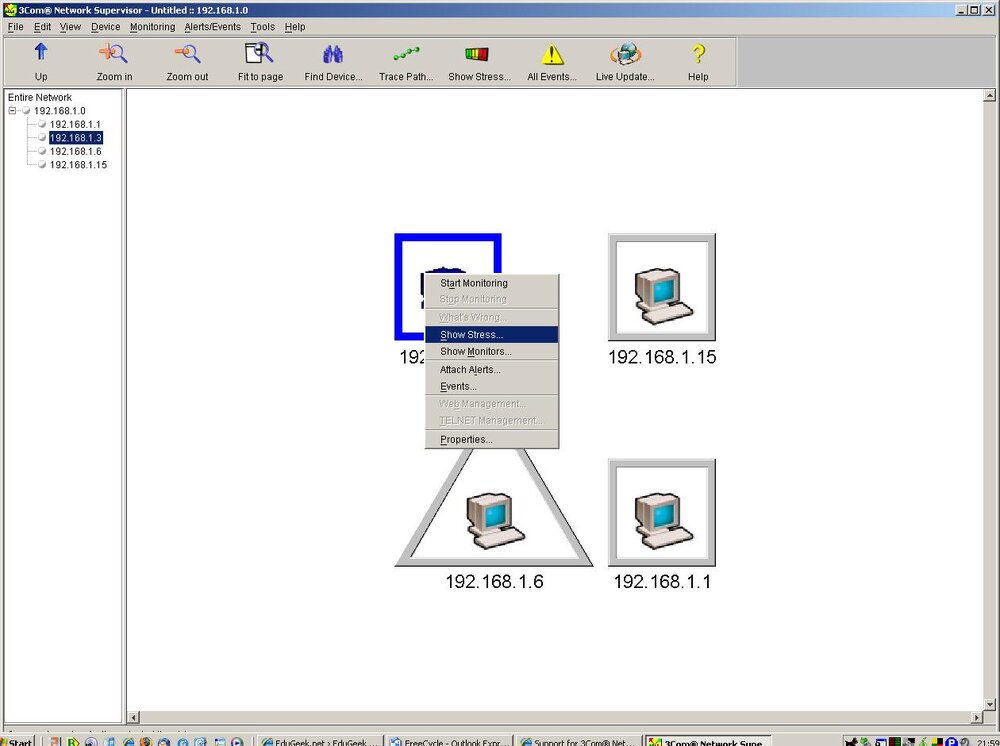Click vertical scrollbar up arrow
Image resolution: width=1000 pixels, height=746 pixels.
pos(989,96)
